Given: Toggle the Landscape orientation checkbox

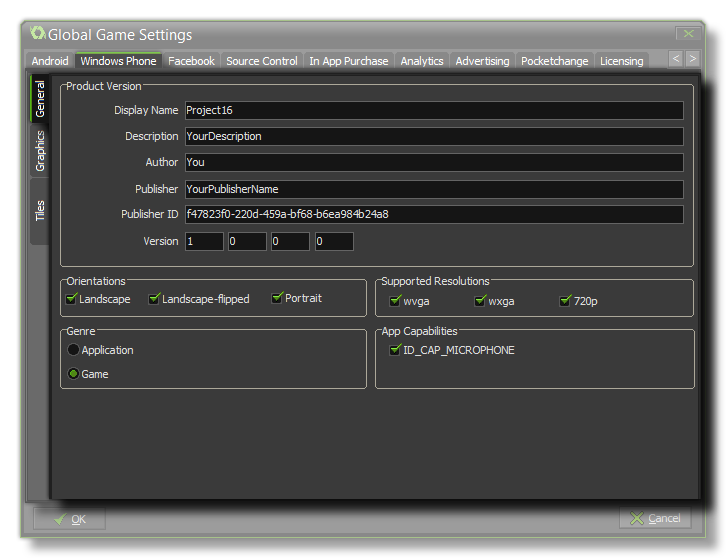Looking at the screenshot, I should tap(71, 299).
